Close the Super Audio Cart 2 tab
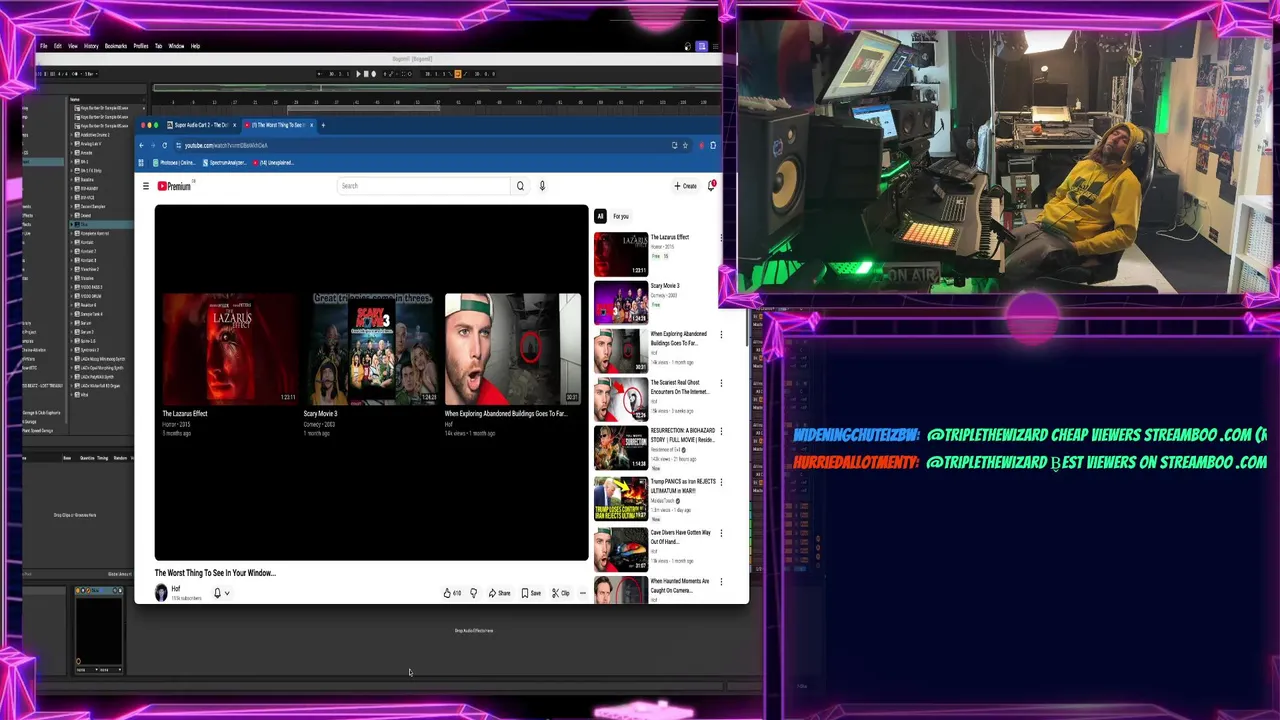Image resolution: width=1280 pixels, height=720 pixels. click(234, 125)
